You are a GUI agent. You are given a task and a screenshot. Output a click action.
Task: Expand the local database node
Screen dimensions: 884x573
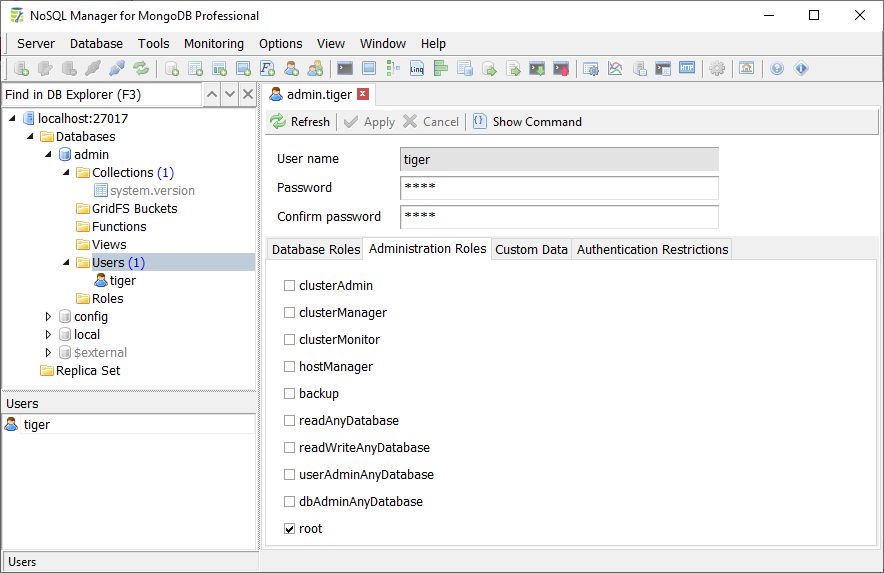tap(48, 335)
